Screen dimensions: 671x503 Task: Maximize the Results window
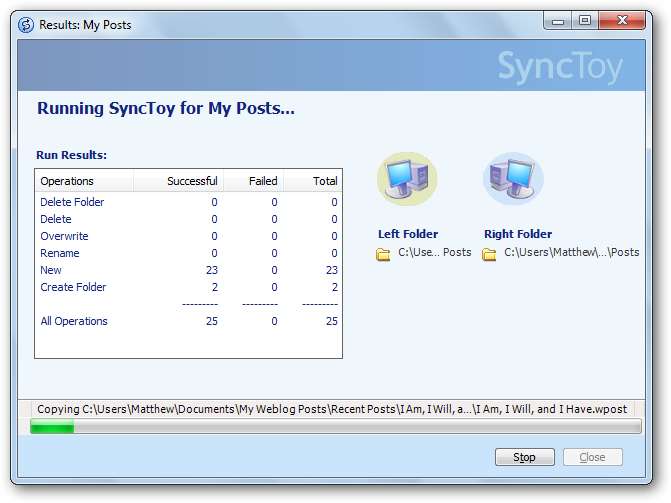pos(584,20)
